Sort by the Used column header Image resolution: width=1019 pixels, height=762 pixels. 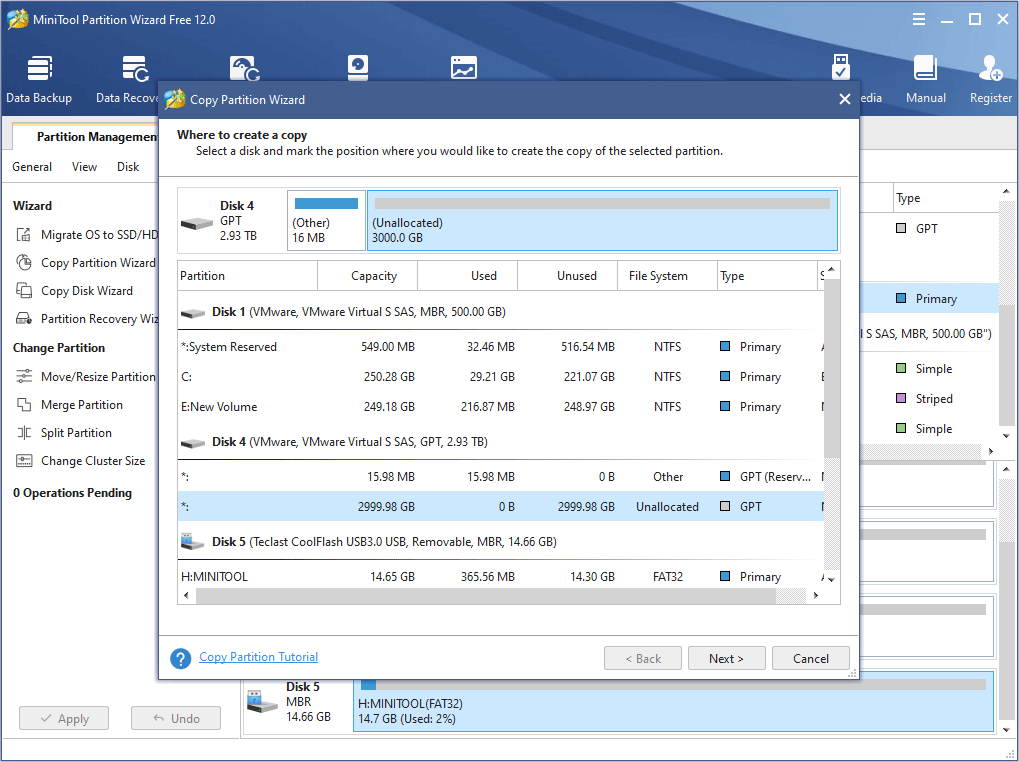[x=468, y=275]
